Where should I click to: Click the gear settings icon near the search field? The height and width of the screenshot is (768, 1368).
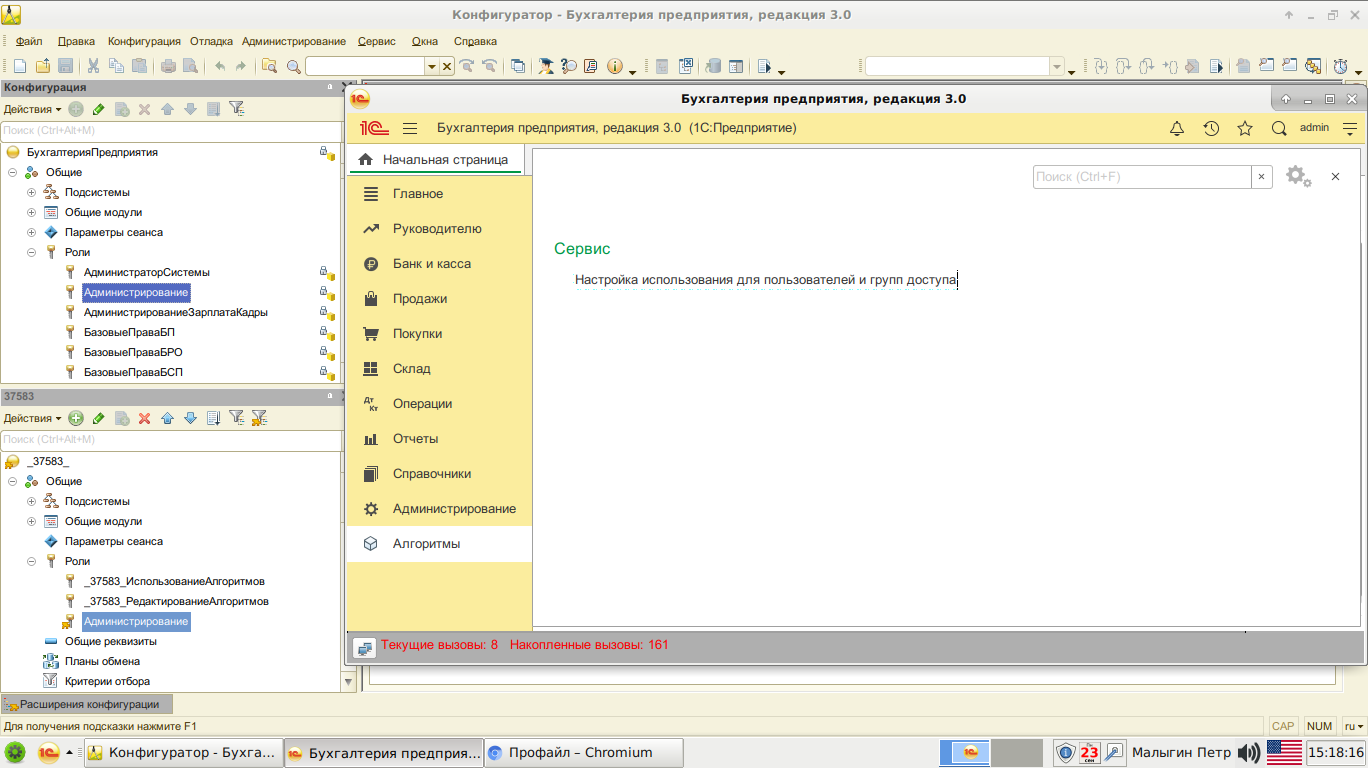pyautogui.click(x=1298, y=176)
